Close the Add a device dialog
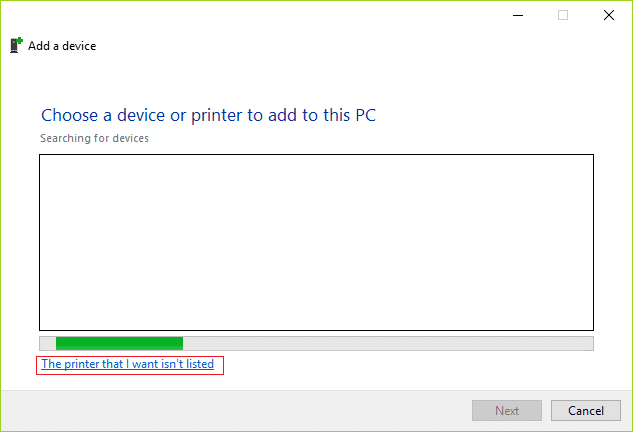Image resolution: width=633 pixels, height=432 pixels. point(608,15)
